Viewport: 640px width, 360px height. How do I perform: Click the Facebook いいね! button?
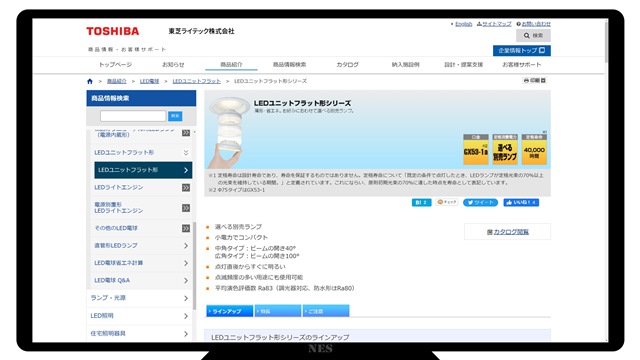[x=521, y=202]
